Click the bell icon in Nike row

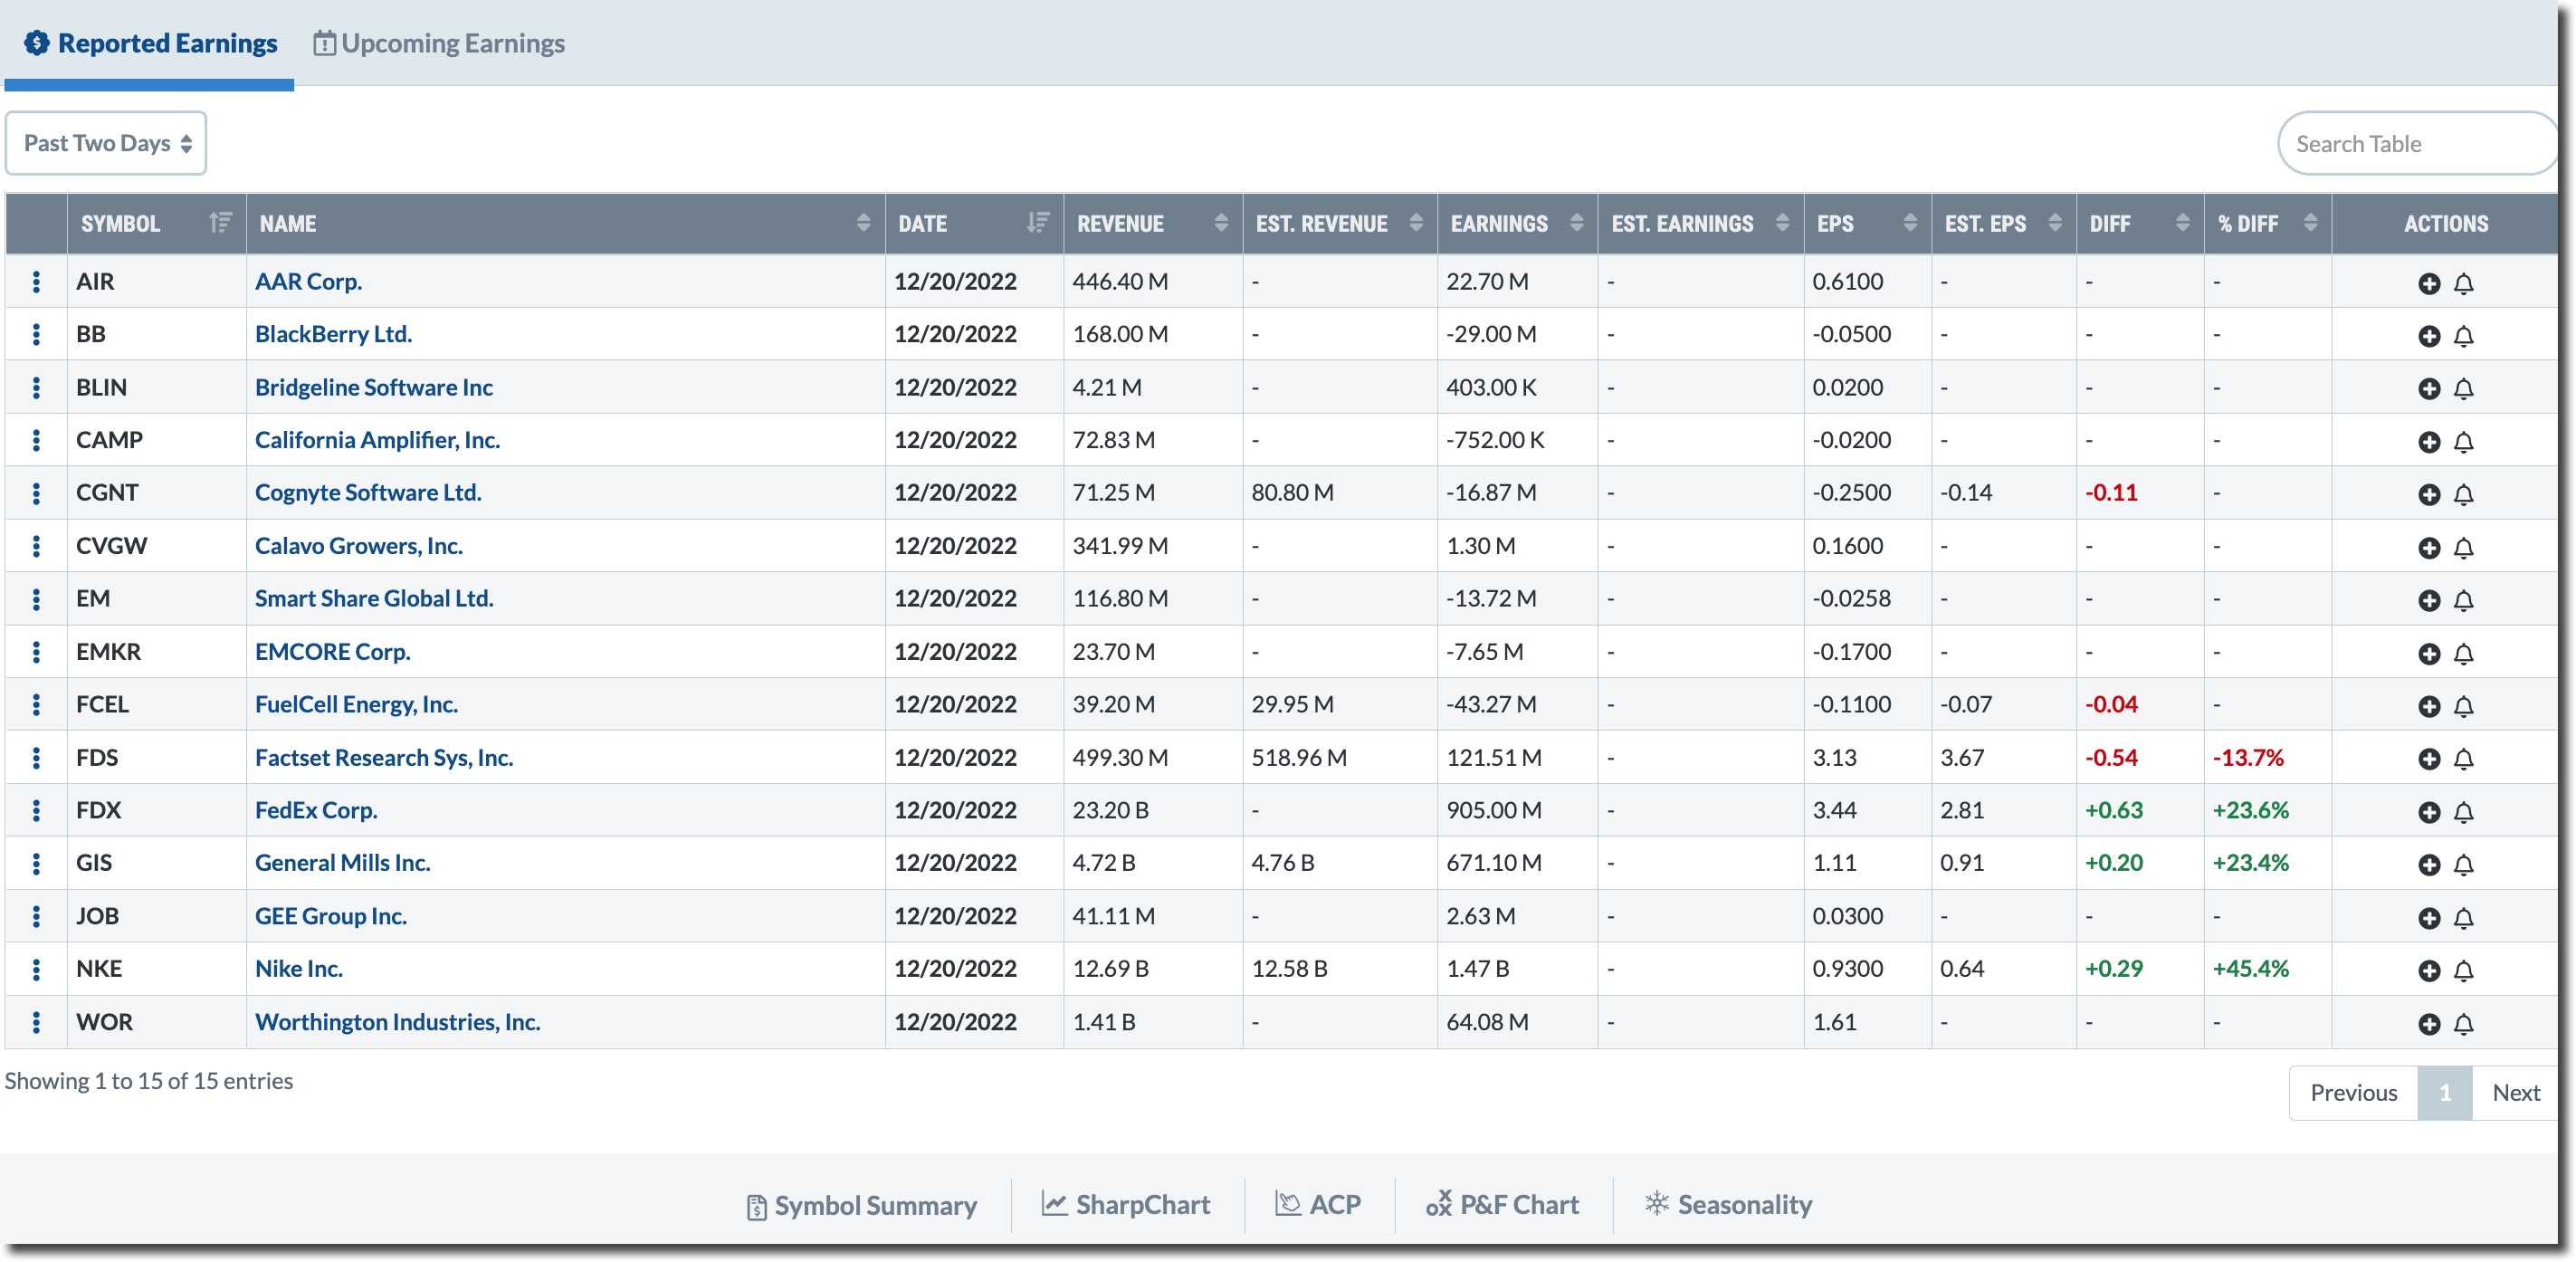(x=2463, y=970)
